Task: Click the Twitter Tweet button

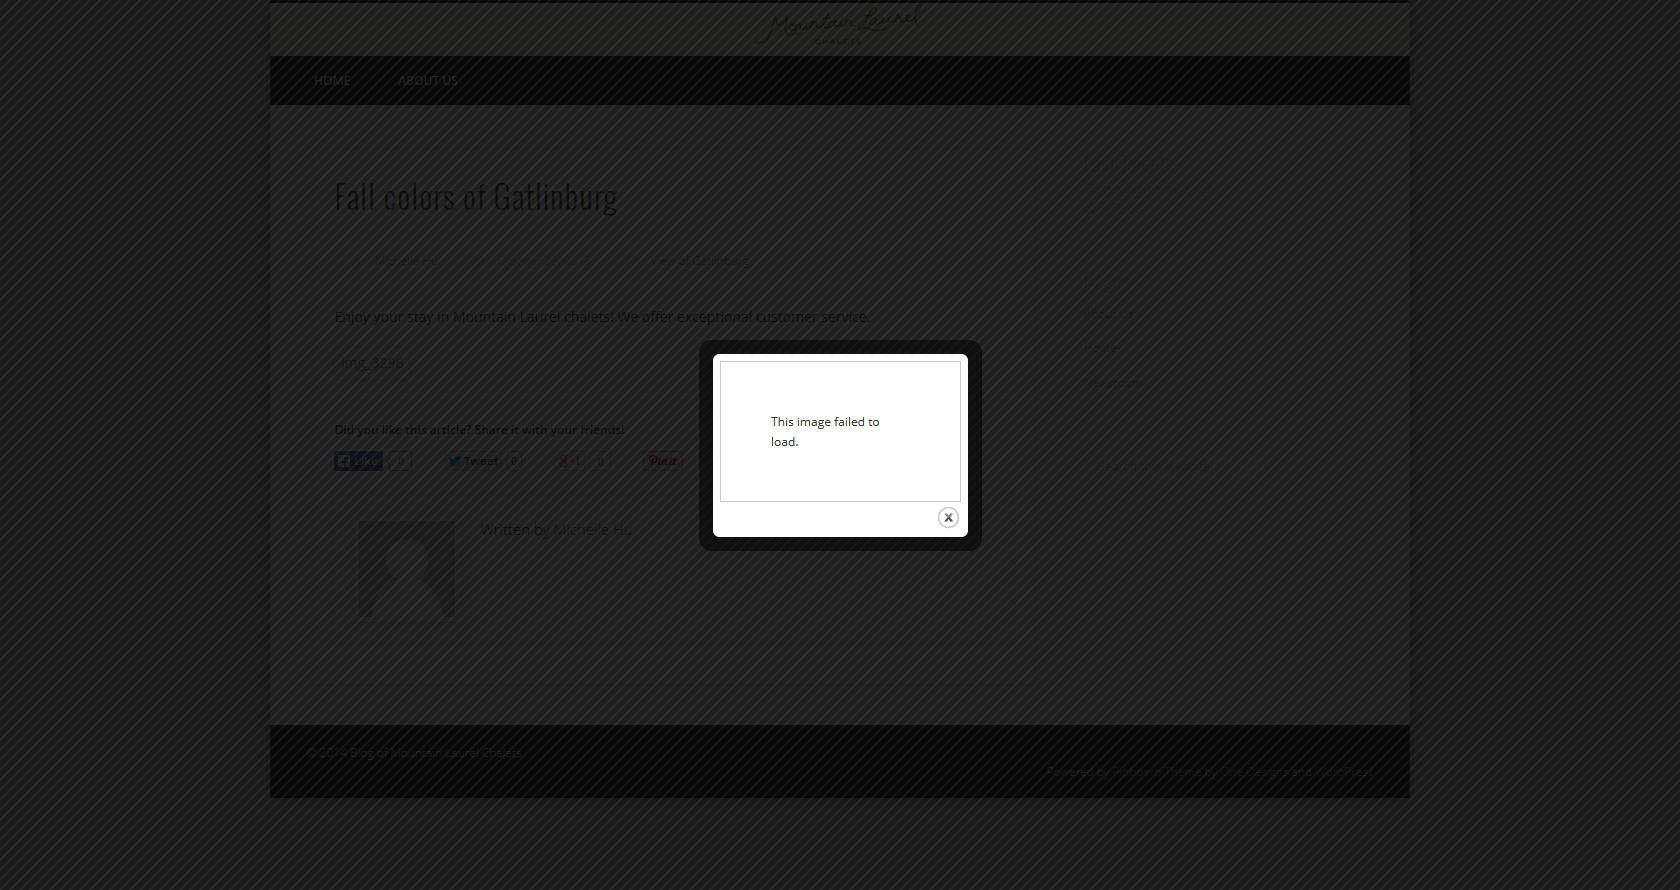Action: pos(473,461)
